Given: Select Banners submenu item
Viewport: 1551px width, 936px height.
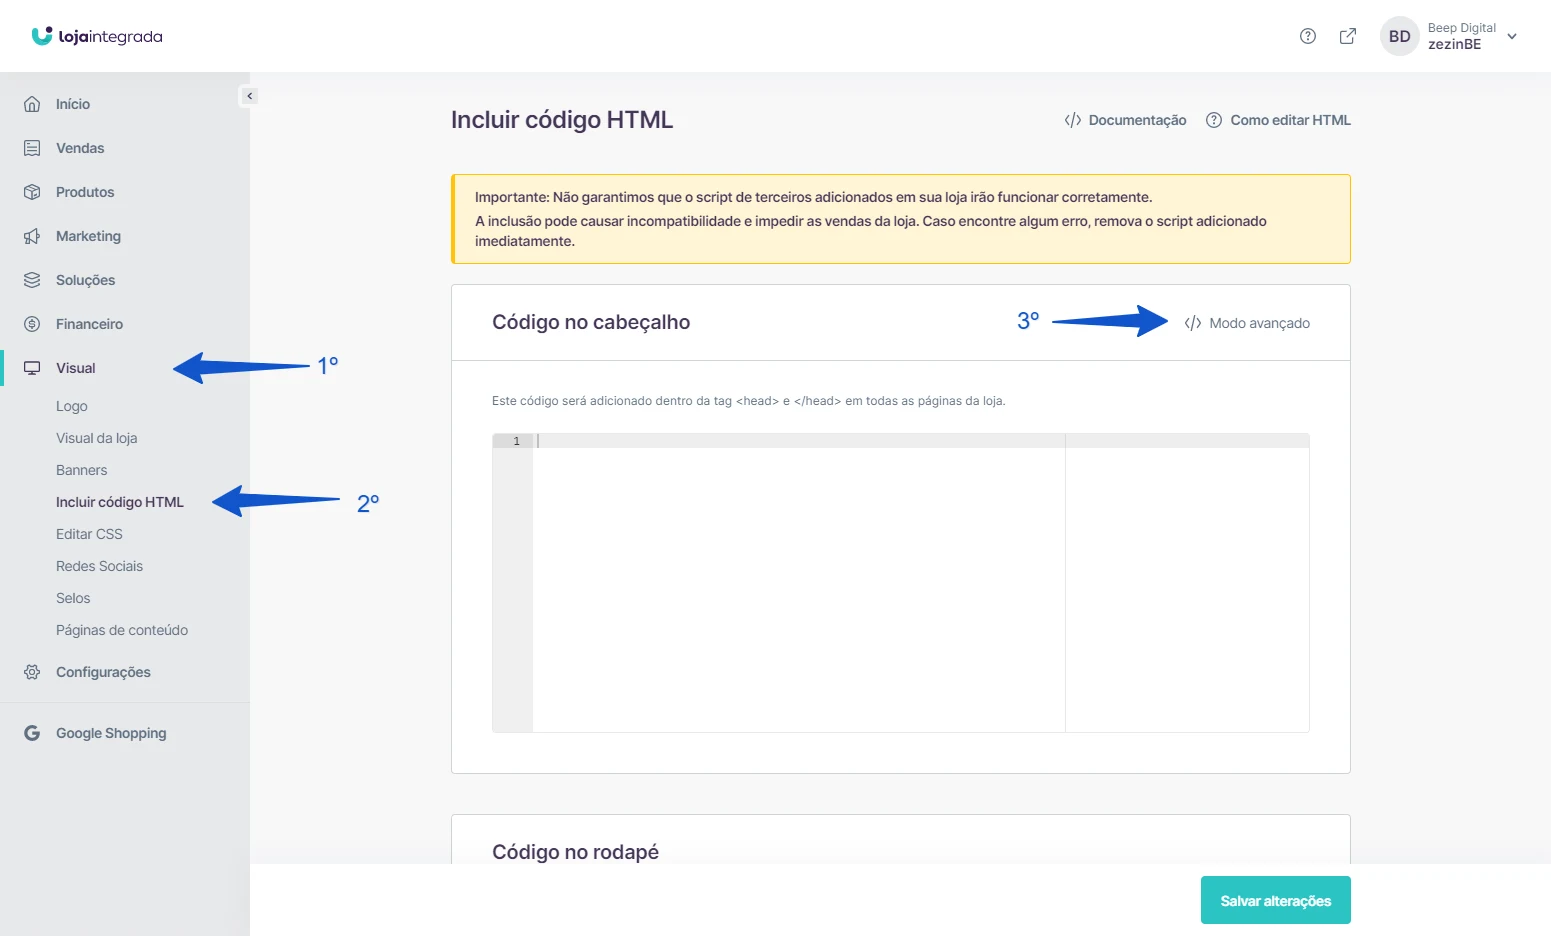Looking at the screenshot, I should pyautogui.click(x=82, y=470).
